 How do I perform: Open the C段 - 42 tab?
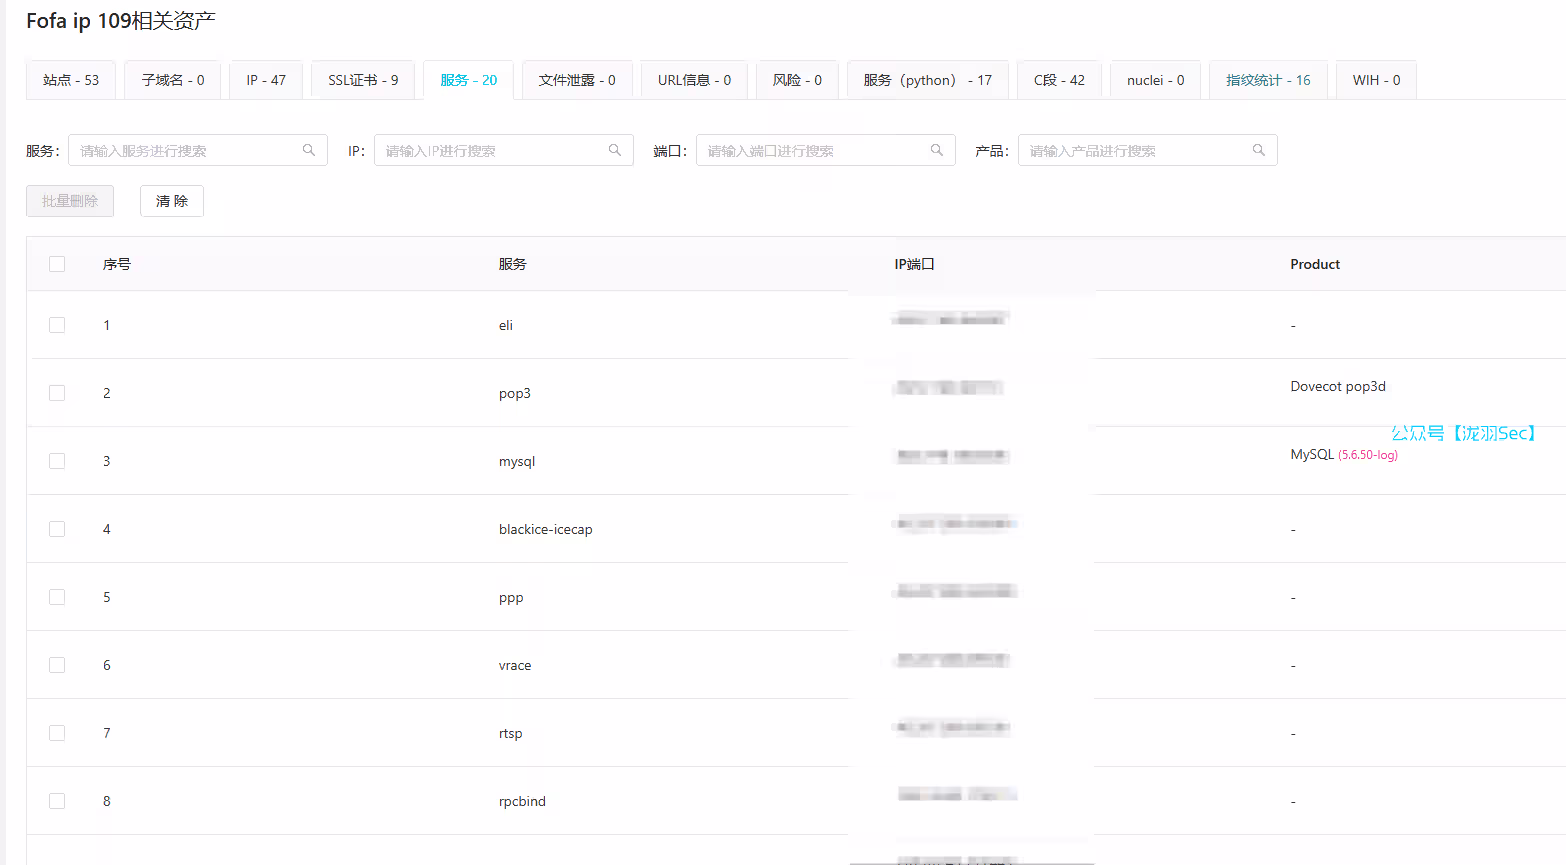[1059, 80]
